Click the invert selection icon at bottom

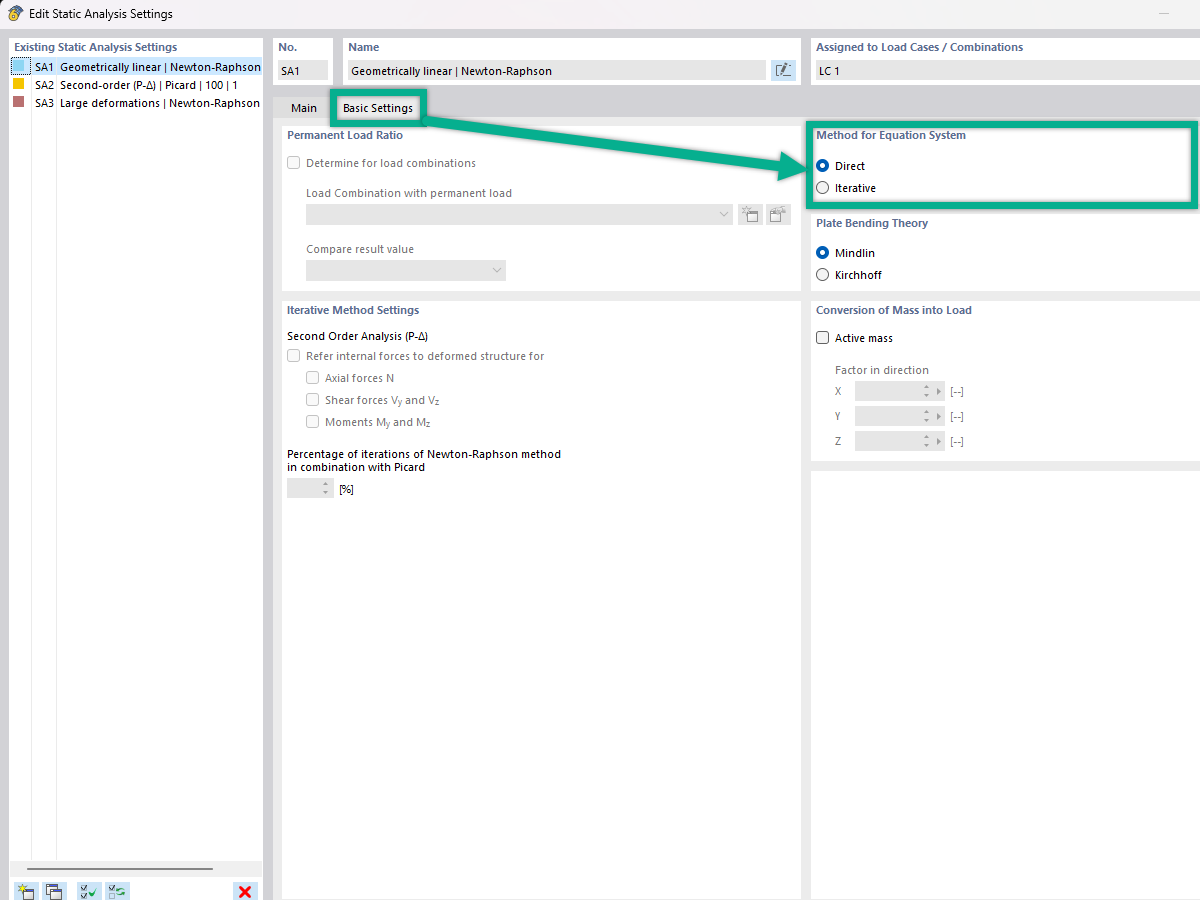pyautogui.click(x=117, y=890)
